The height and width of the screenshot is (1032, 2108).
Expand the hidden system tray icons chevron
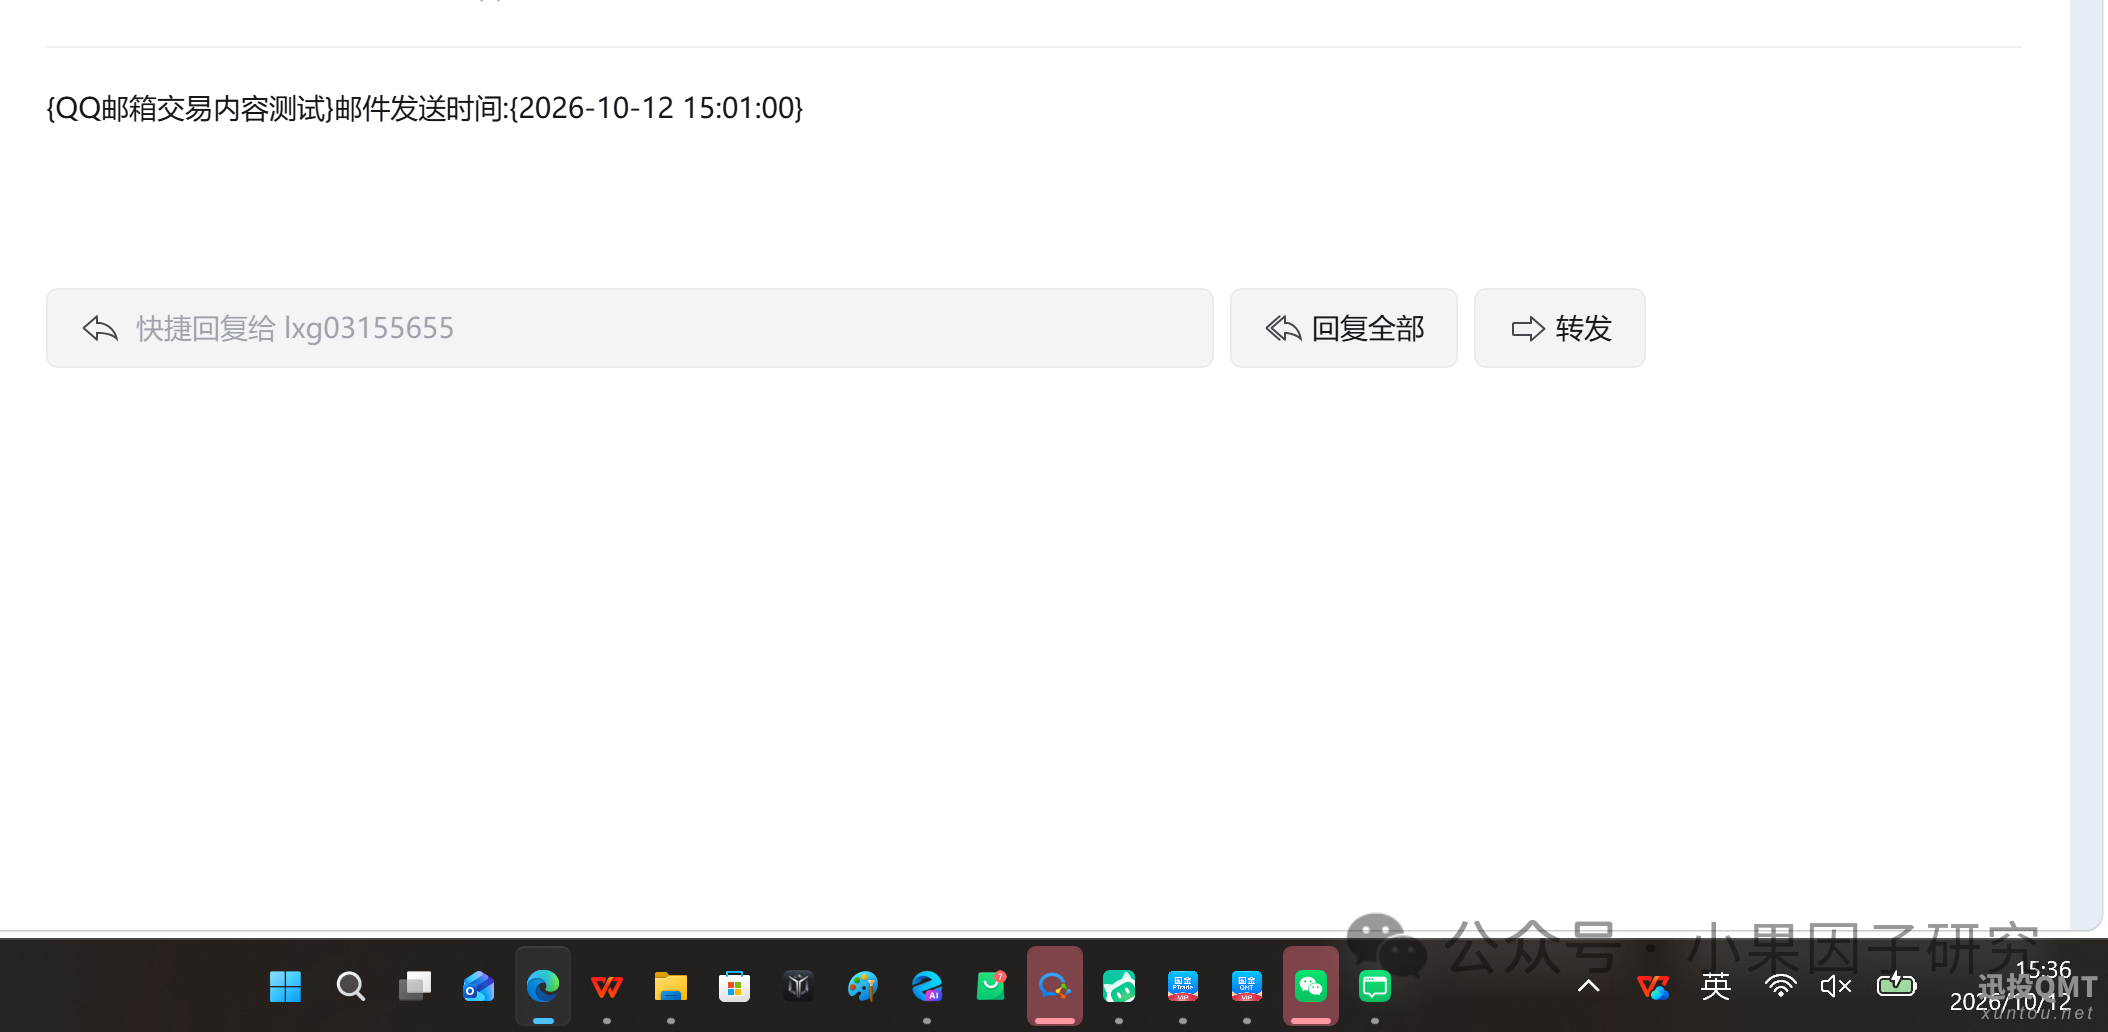pos(1588,987)
